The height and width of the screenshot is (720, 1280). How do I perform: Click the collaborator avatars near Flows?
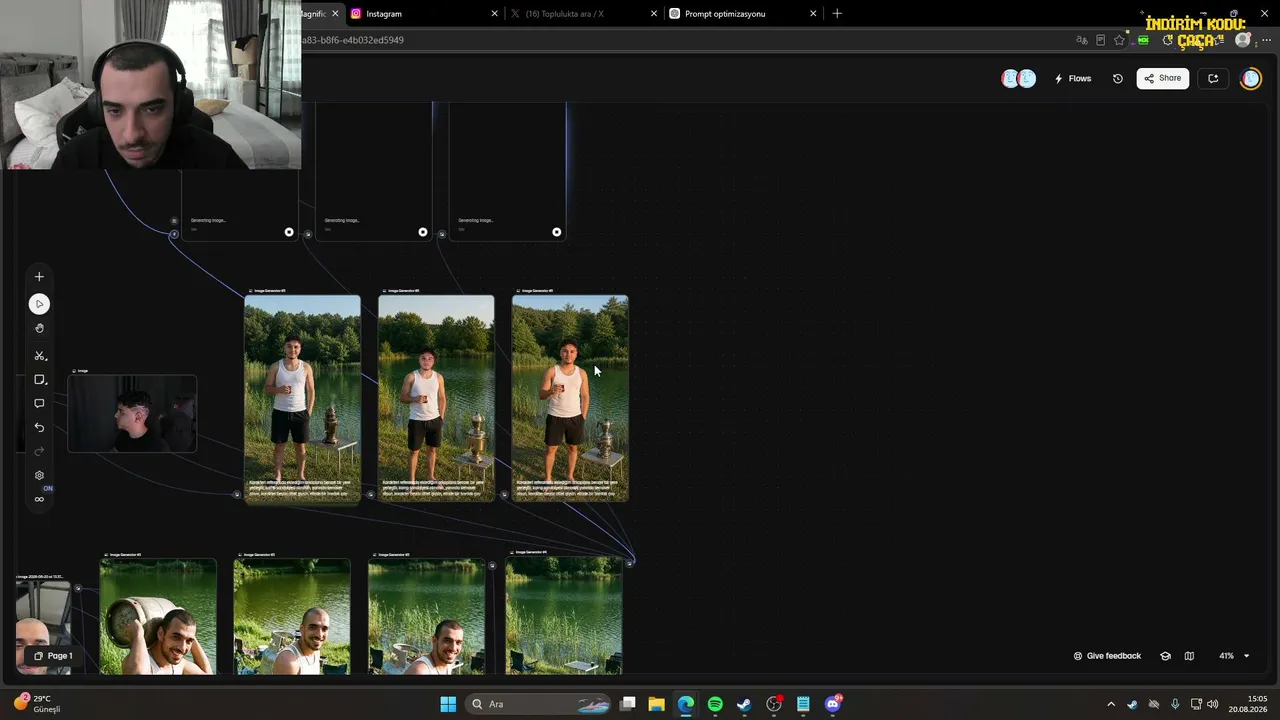coord(1018,79)
